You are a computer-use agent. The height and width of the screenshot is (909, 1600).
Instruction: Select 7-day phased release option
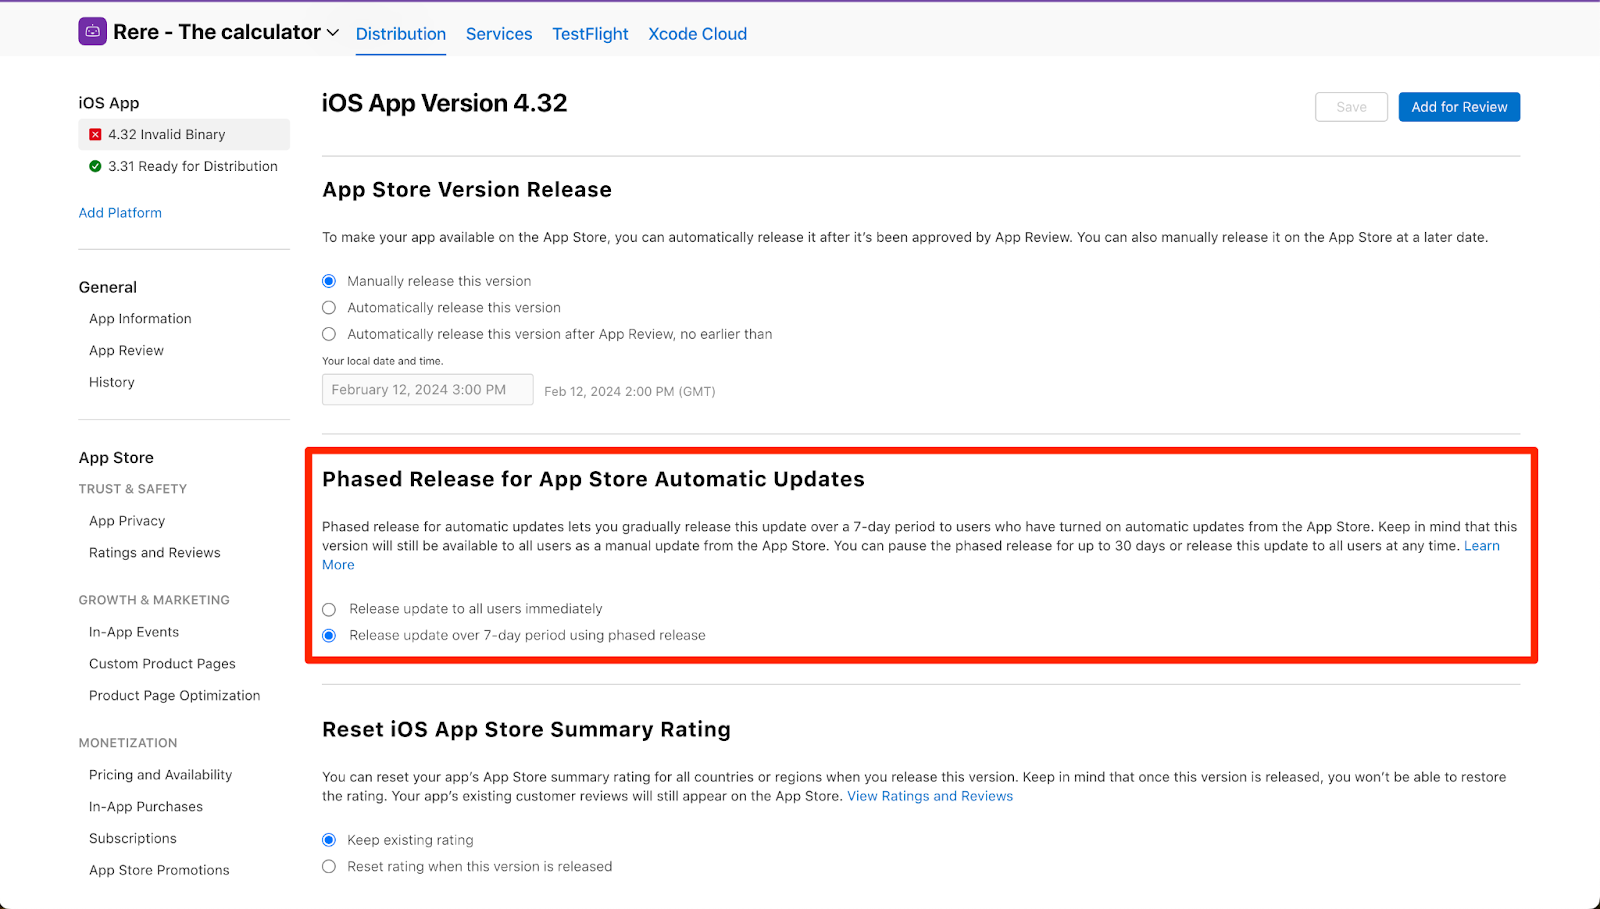329,636
